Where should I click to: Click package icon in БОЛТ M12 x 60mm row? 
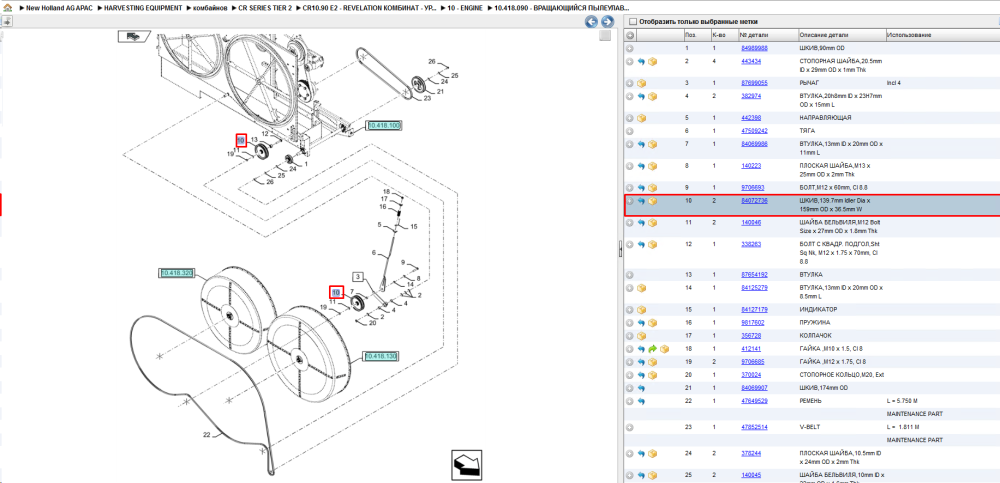652,188
